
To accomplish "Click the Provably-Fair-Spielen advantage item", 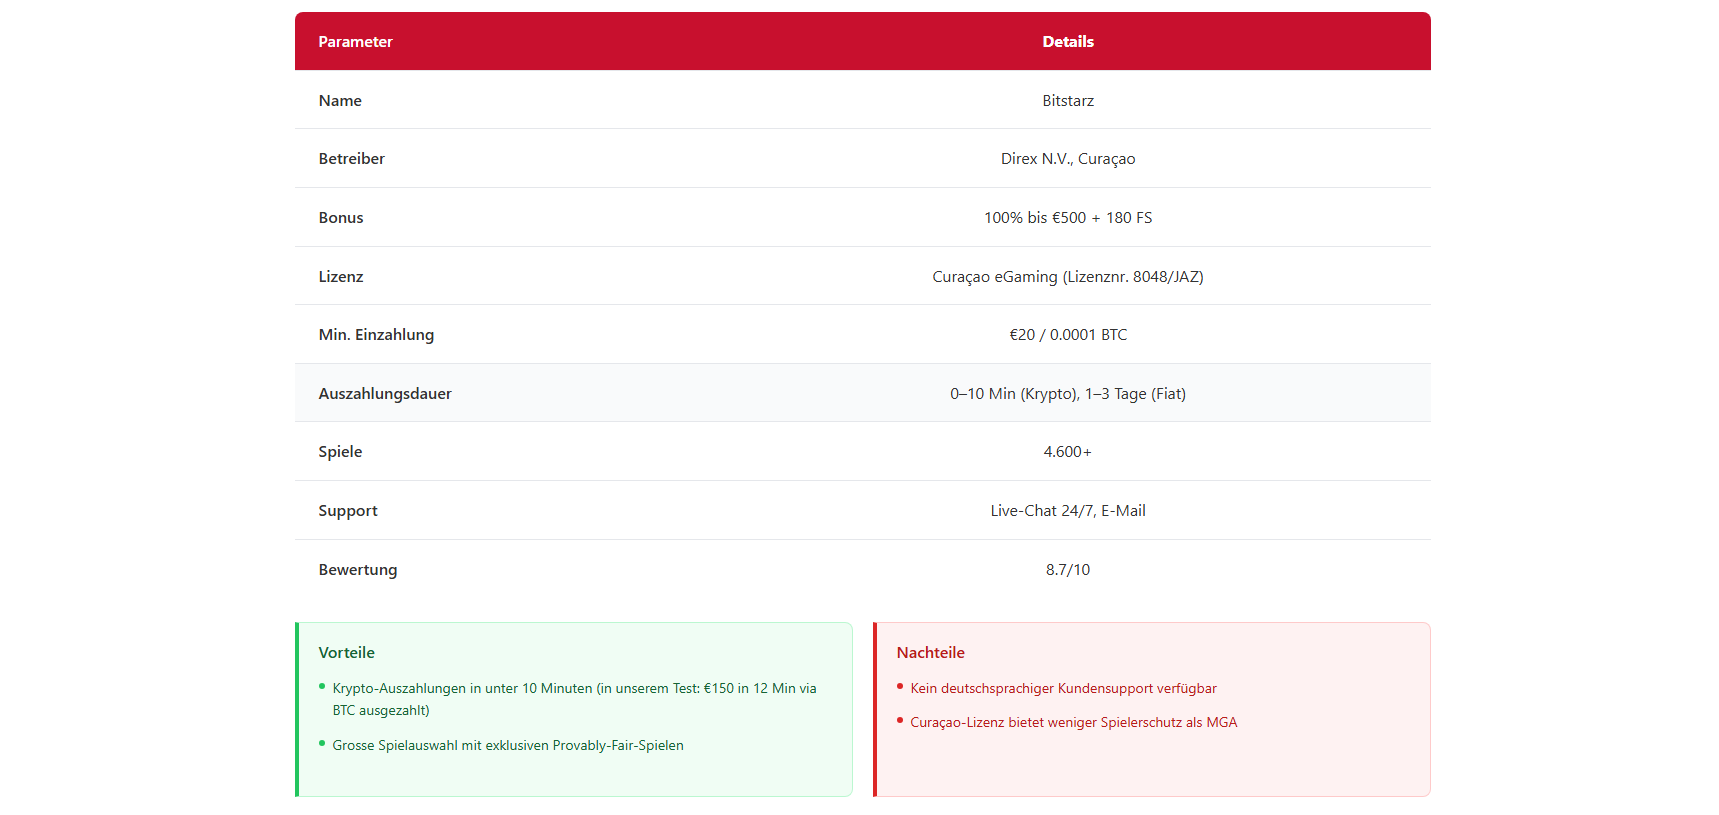I will pyautogui.click(x=508, y=746).
